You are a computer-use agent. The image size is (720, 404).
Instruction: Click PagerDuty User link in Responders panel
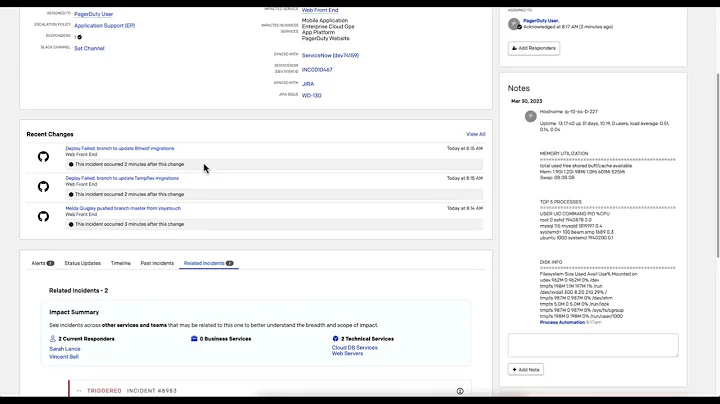pyautogui.click(x=540, y=21)
